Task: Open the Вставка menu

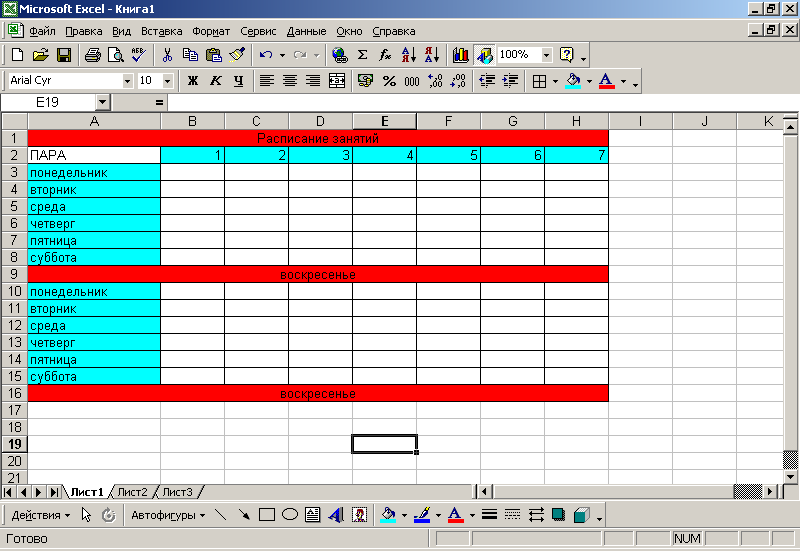Action: coord(162,31)
